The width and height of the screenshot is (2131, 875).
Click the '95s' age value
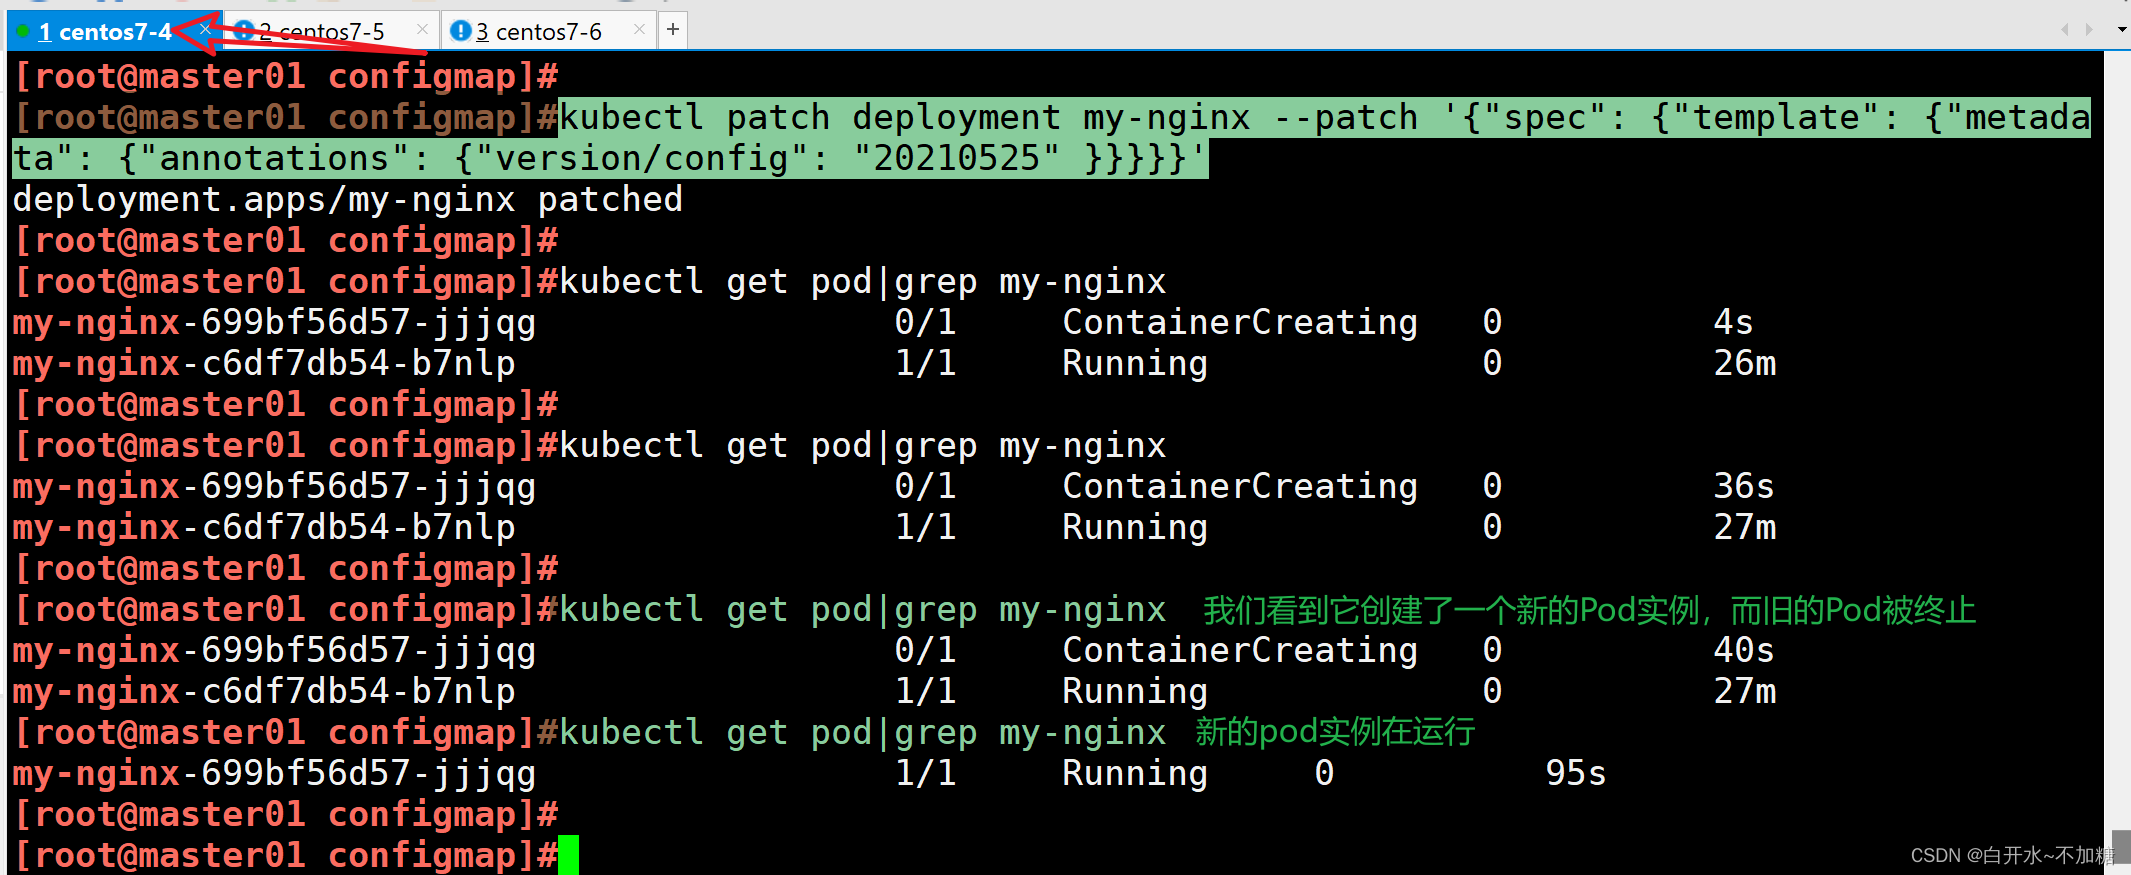(x=1575, y=773)
